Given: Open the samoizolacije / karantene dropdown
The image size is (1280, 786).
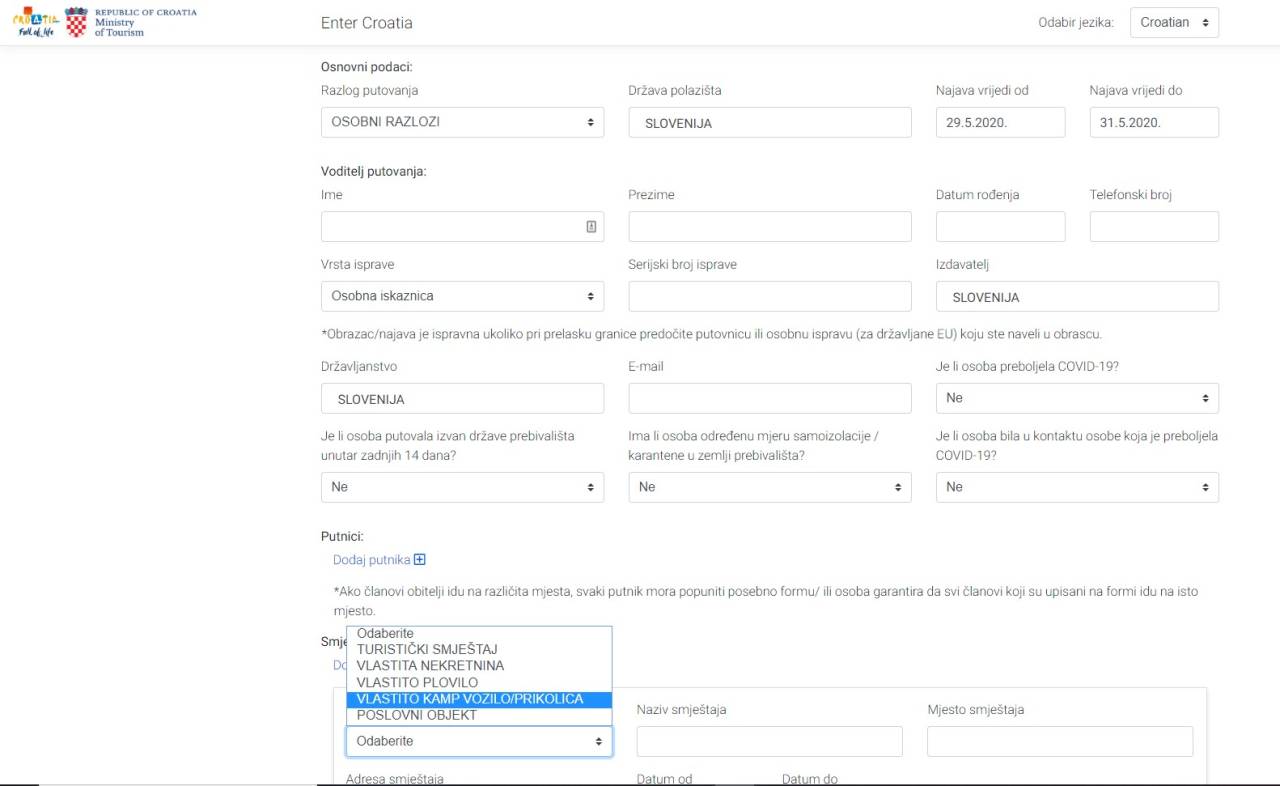Looking at the screenshot, I should [x=769, y=487].
